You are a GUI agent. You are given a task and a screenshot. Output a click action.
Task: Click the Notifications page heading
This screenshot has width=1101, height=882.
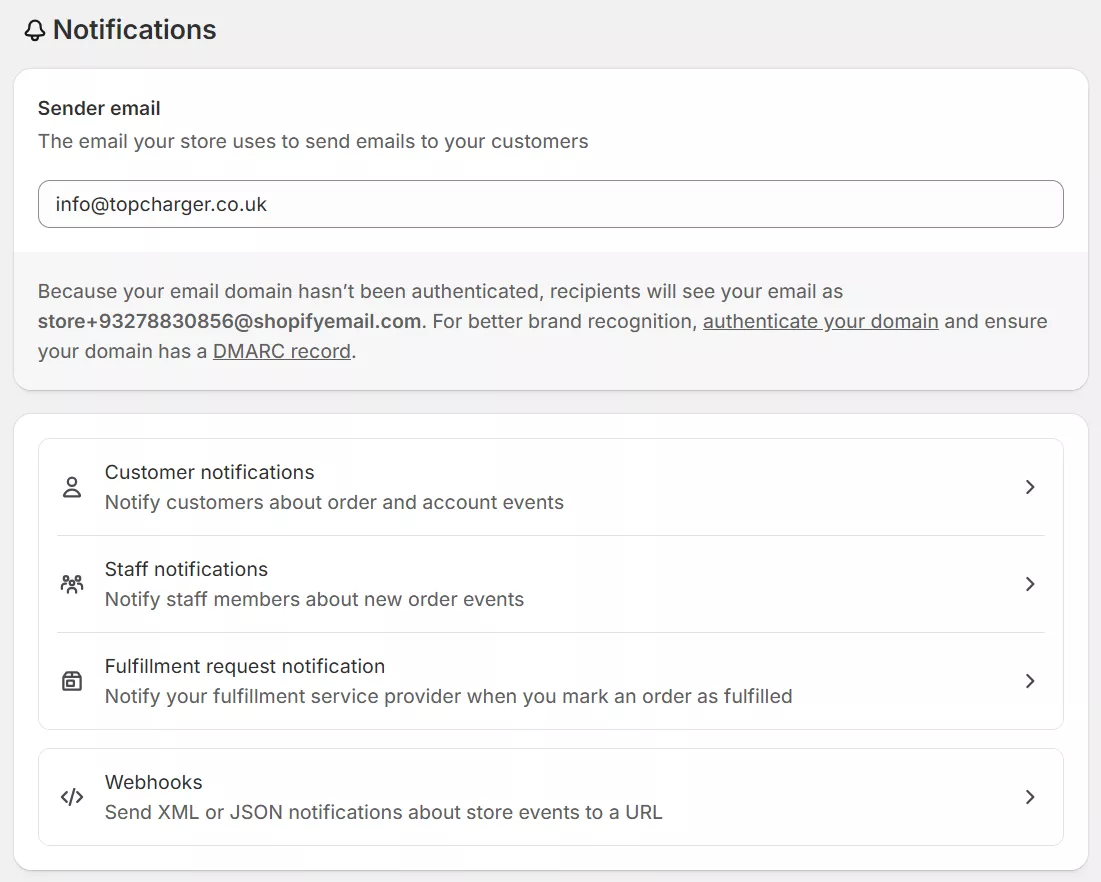pos(134,30)
